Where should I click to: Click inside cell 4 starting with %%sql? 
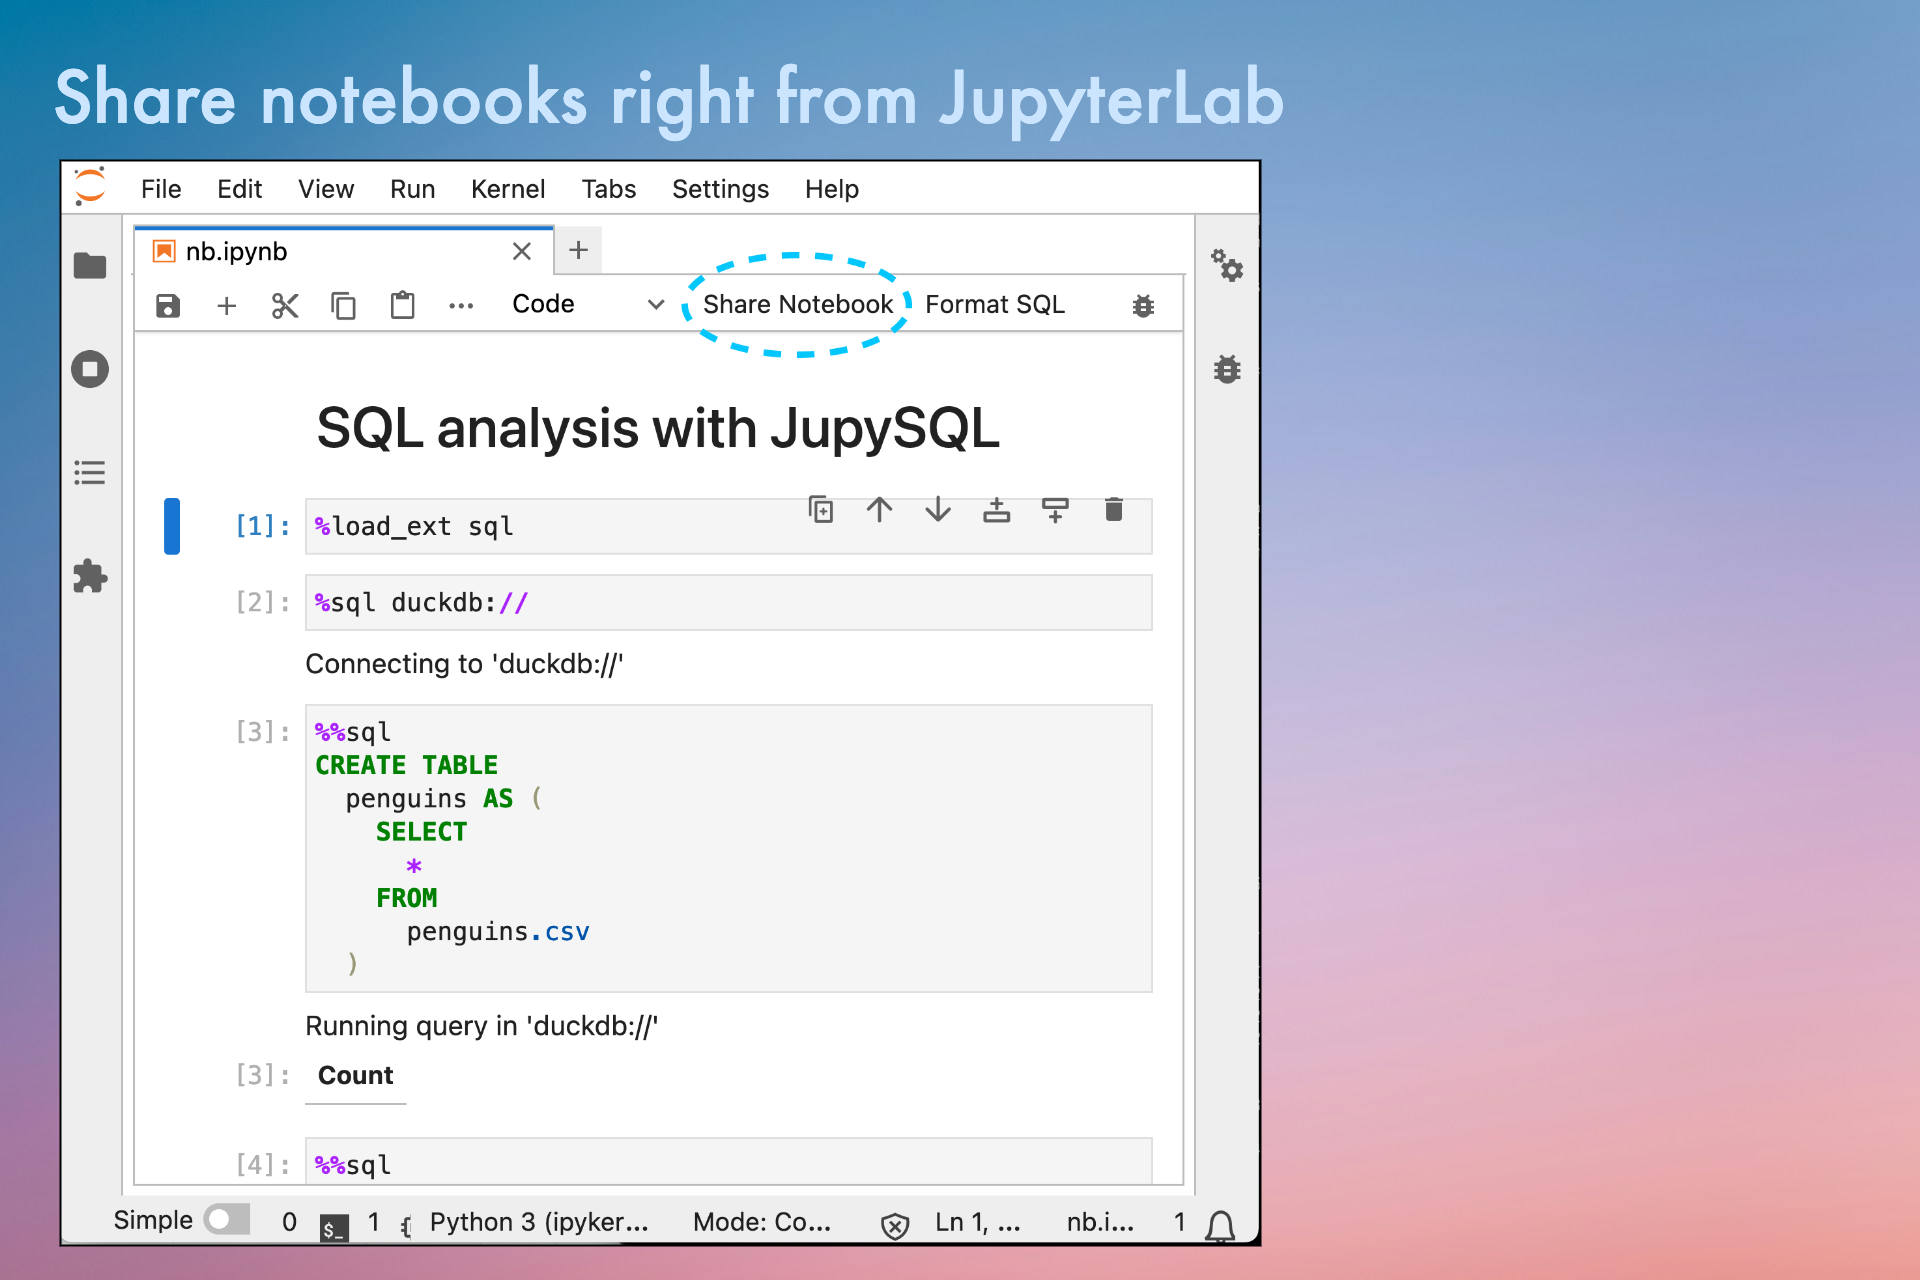pos(728,1162)
